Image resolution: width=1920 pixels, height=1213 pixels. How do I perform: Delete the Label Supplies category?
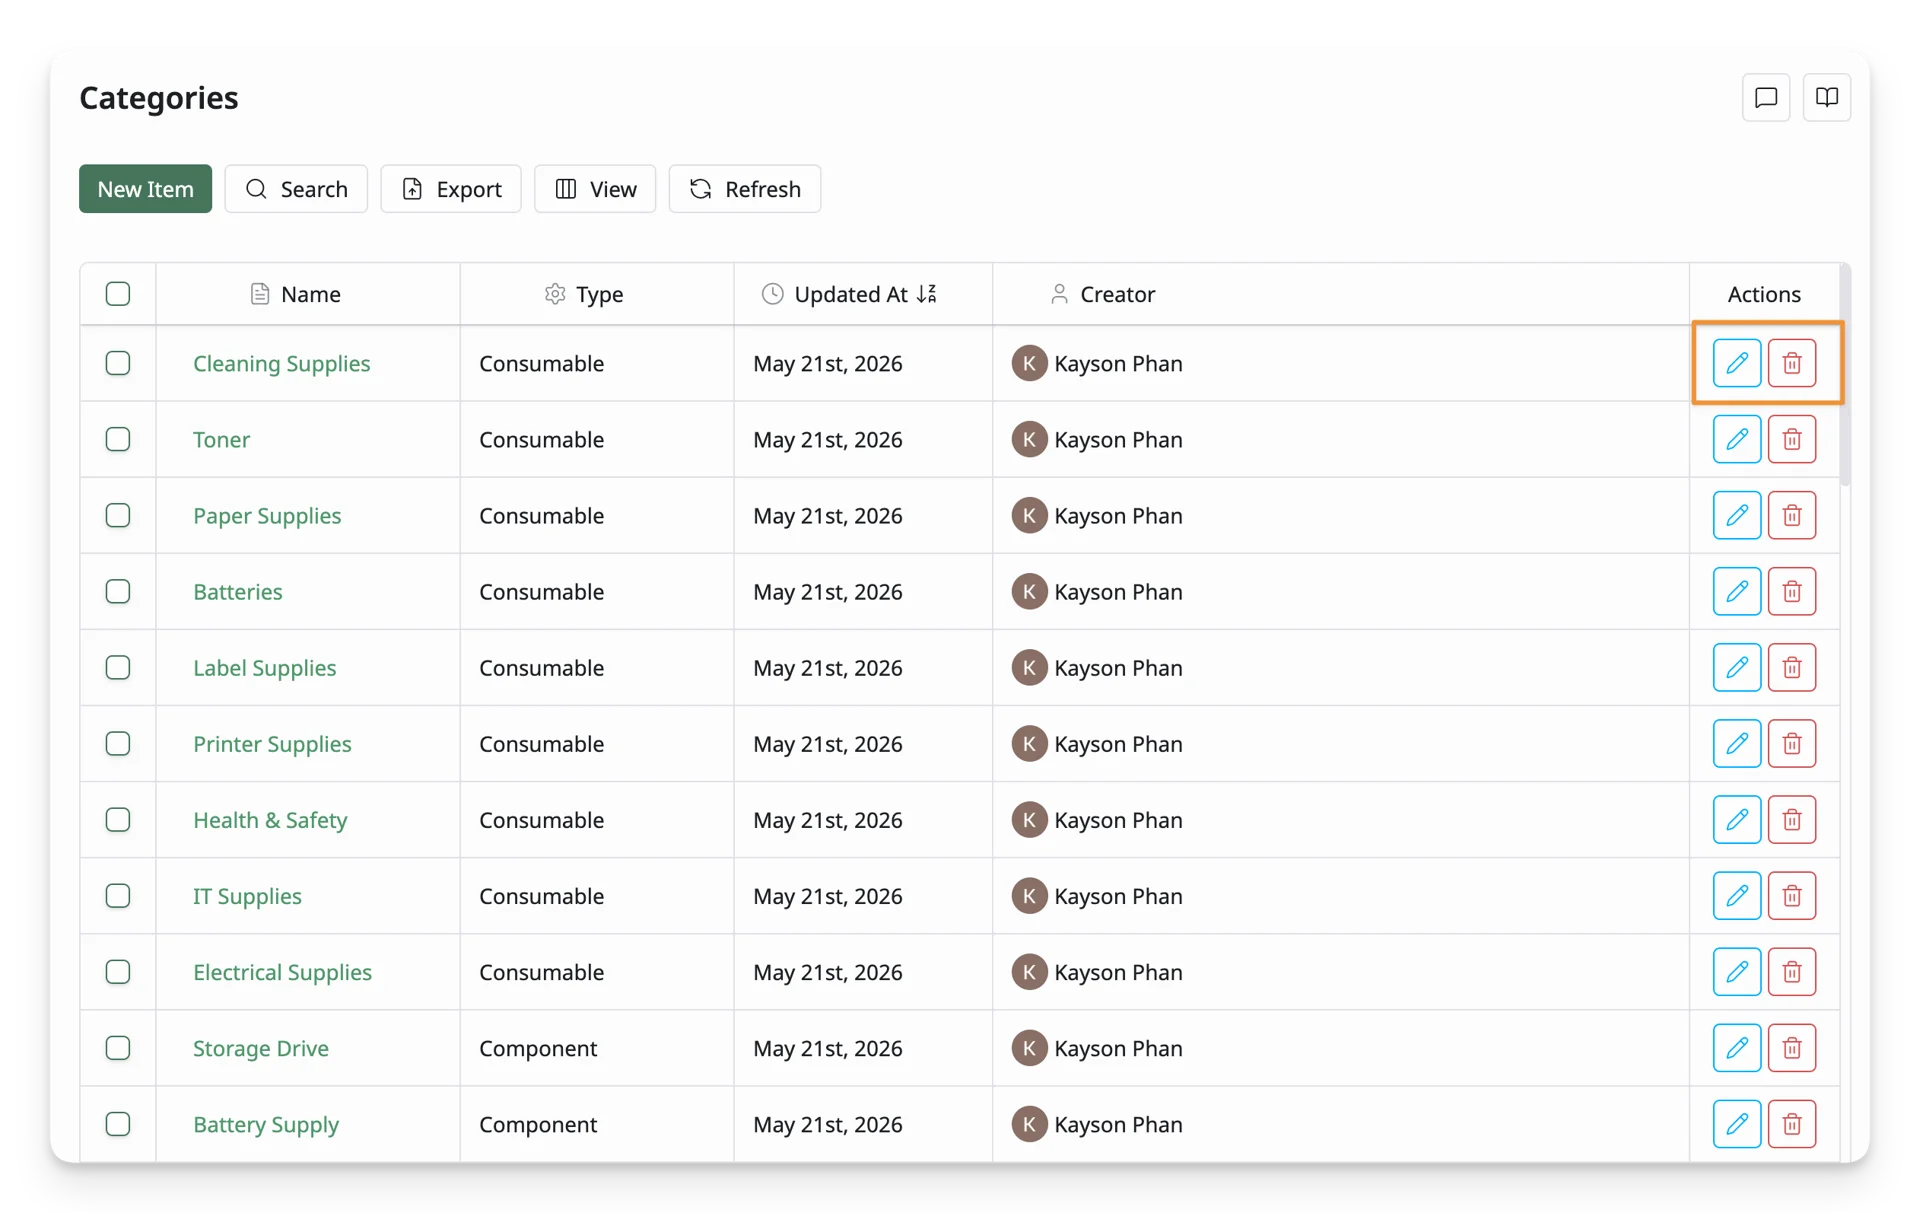(x=1791, y=667)
